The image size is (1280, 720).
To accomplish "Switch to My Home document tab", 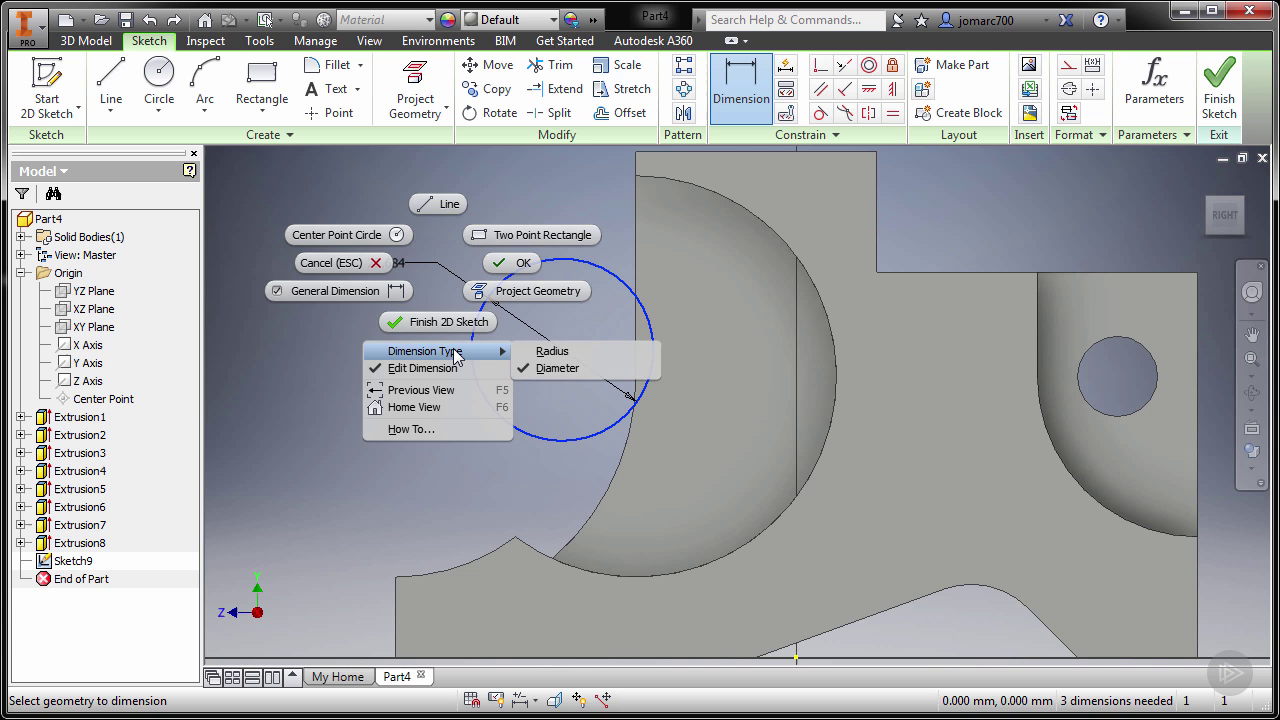I will [x=338, y=677].
